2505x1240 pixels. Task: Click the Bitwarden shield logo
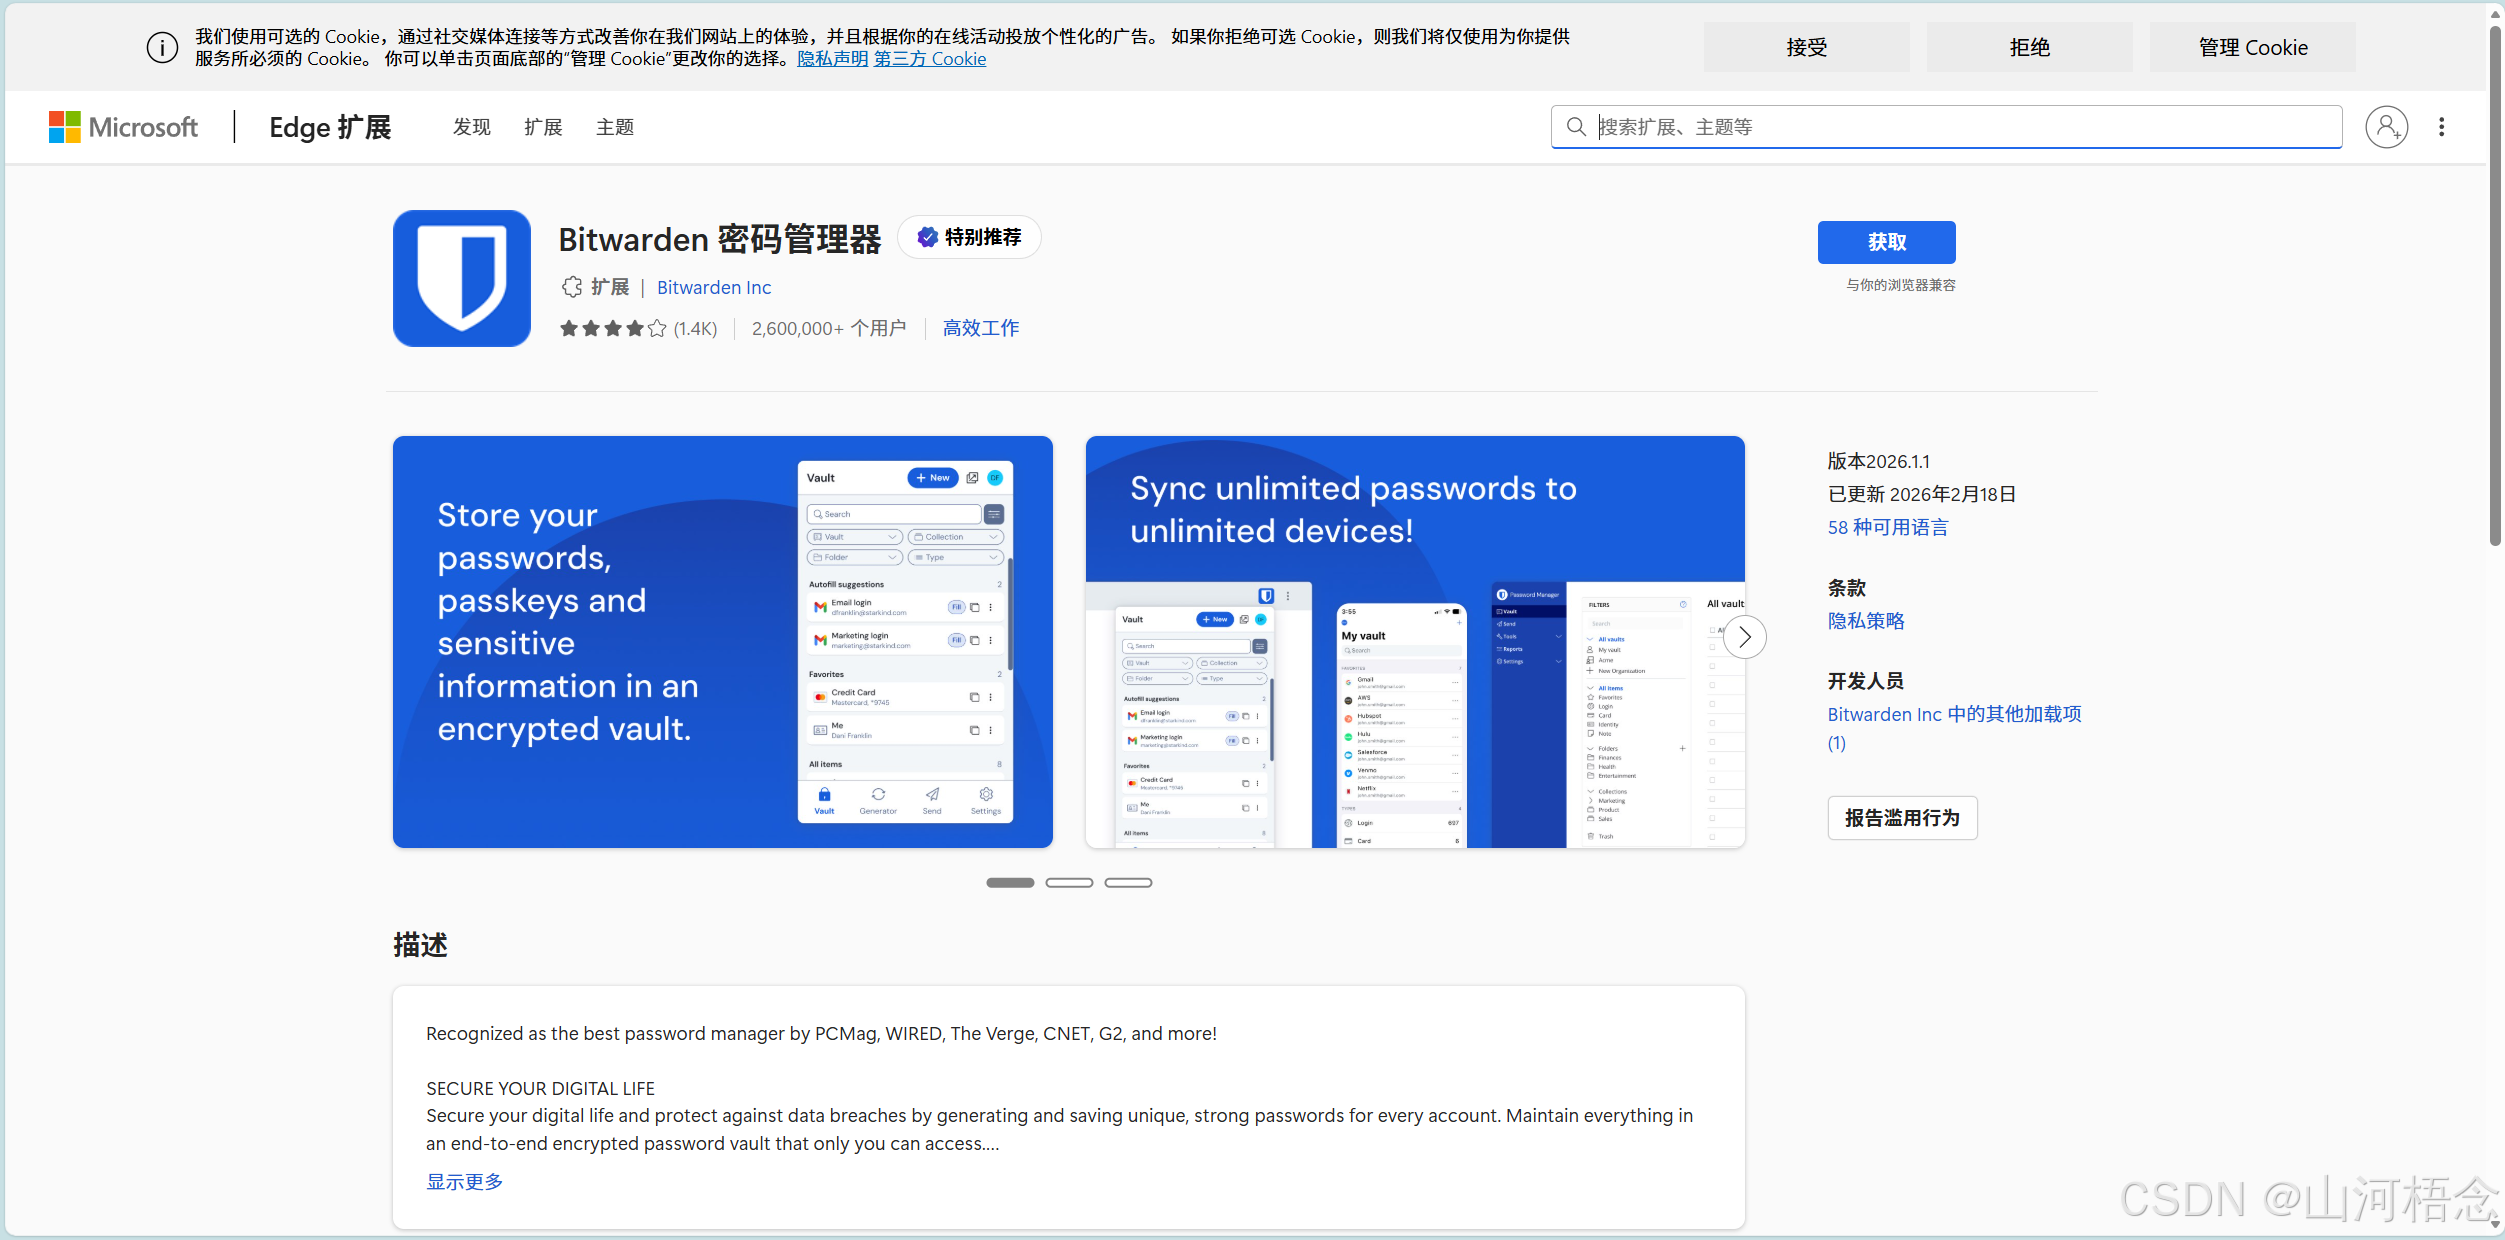461,278
